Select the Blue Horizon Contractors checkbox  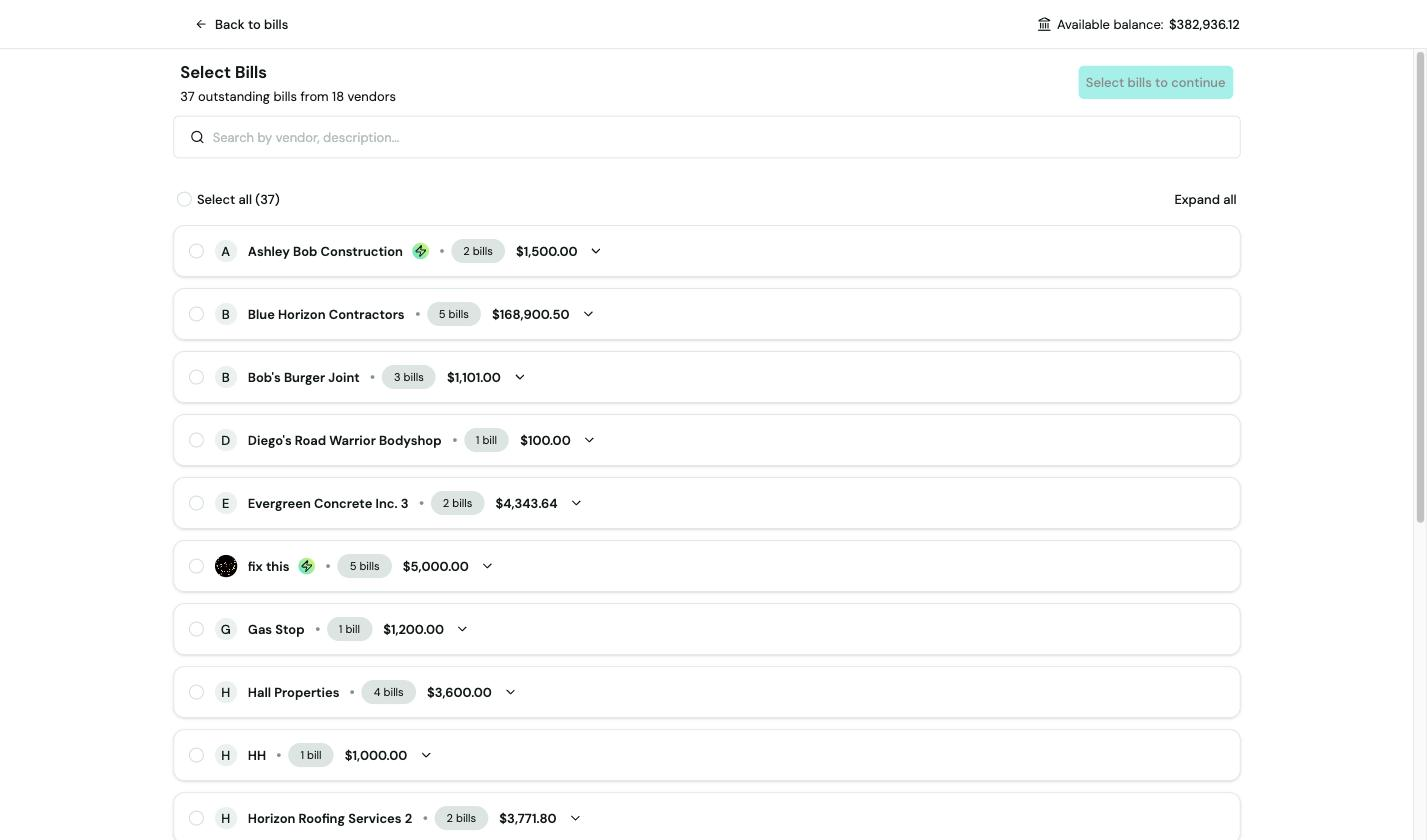(x=196, y=314)
